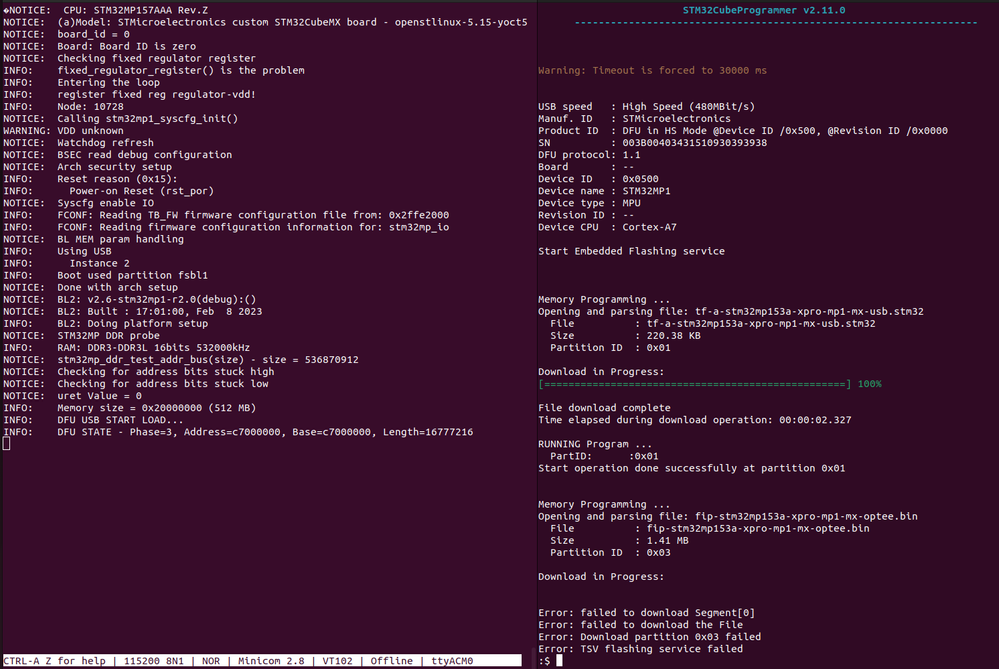Click 'Checking for address bits stuck low'
Viewport: 999px width, 669px height.
pos(136,384)
